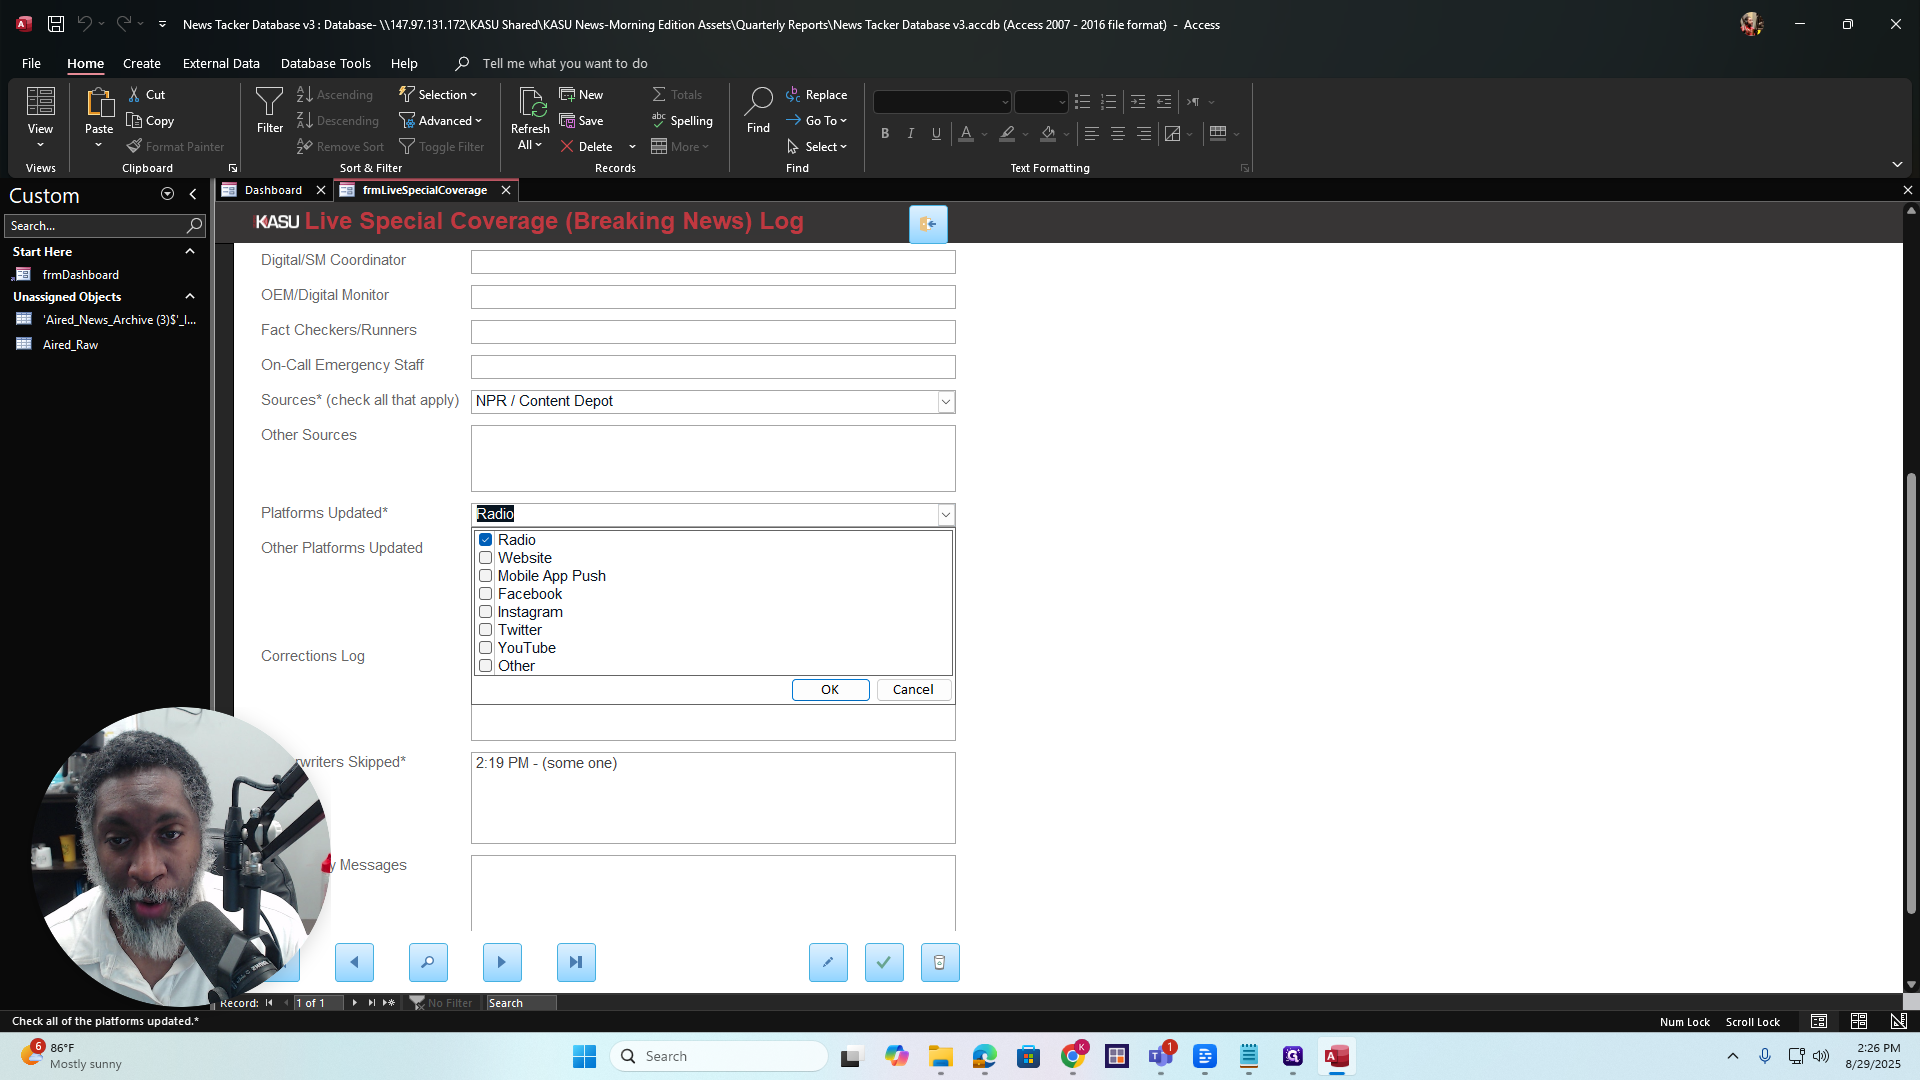
Task: Click the numbered list icon
Action: pos(1108,101)
